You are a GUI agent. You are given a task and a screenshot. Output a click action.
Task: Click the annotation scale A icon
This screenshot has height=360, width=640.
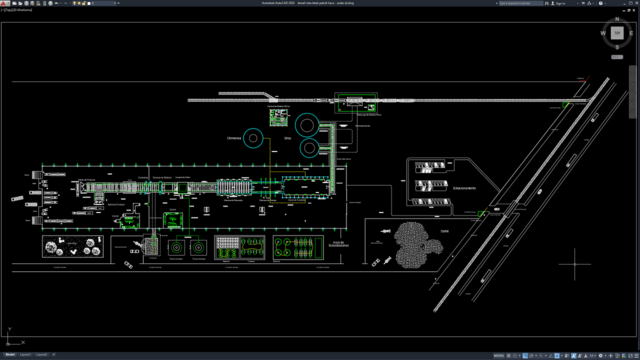click(586, 356)
